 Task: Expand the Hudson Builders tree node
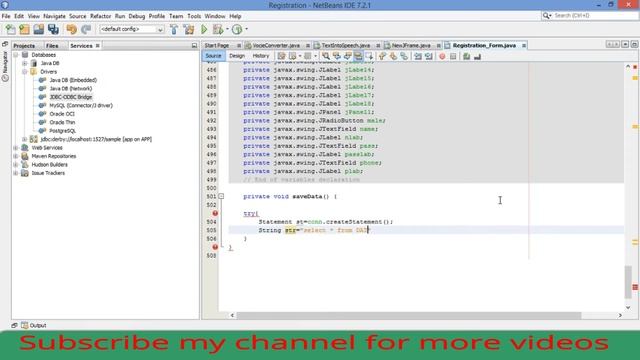tap(16, 164)
